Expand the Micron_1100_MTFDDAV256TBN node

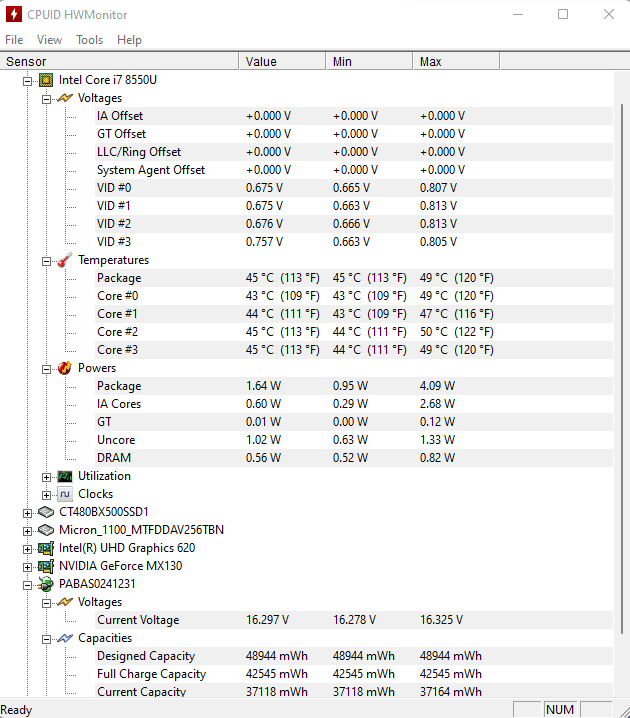[27, 531]
